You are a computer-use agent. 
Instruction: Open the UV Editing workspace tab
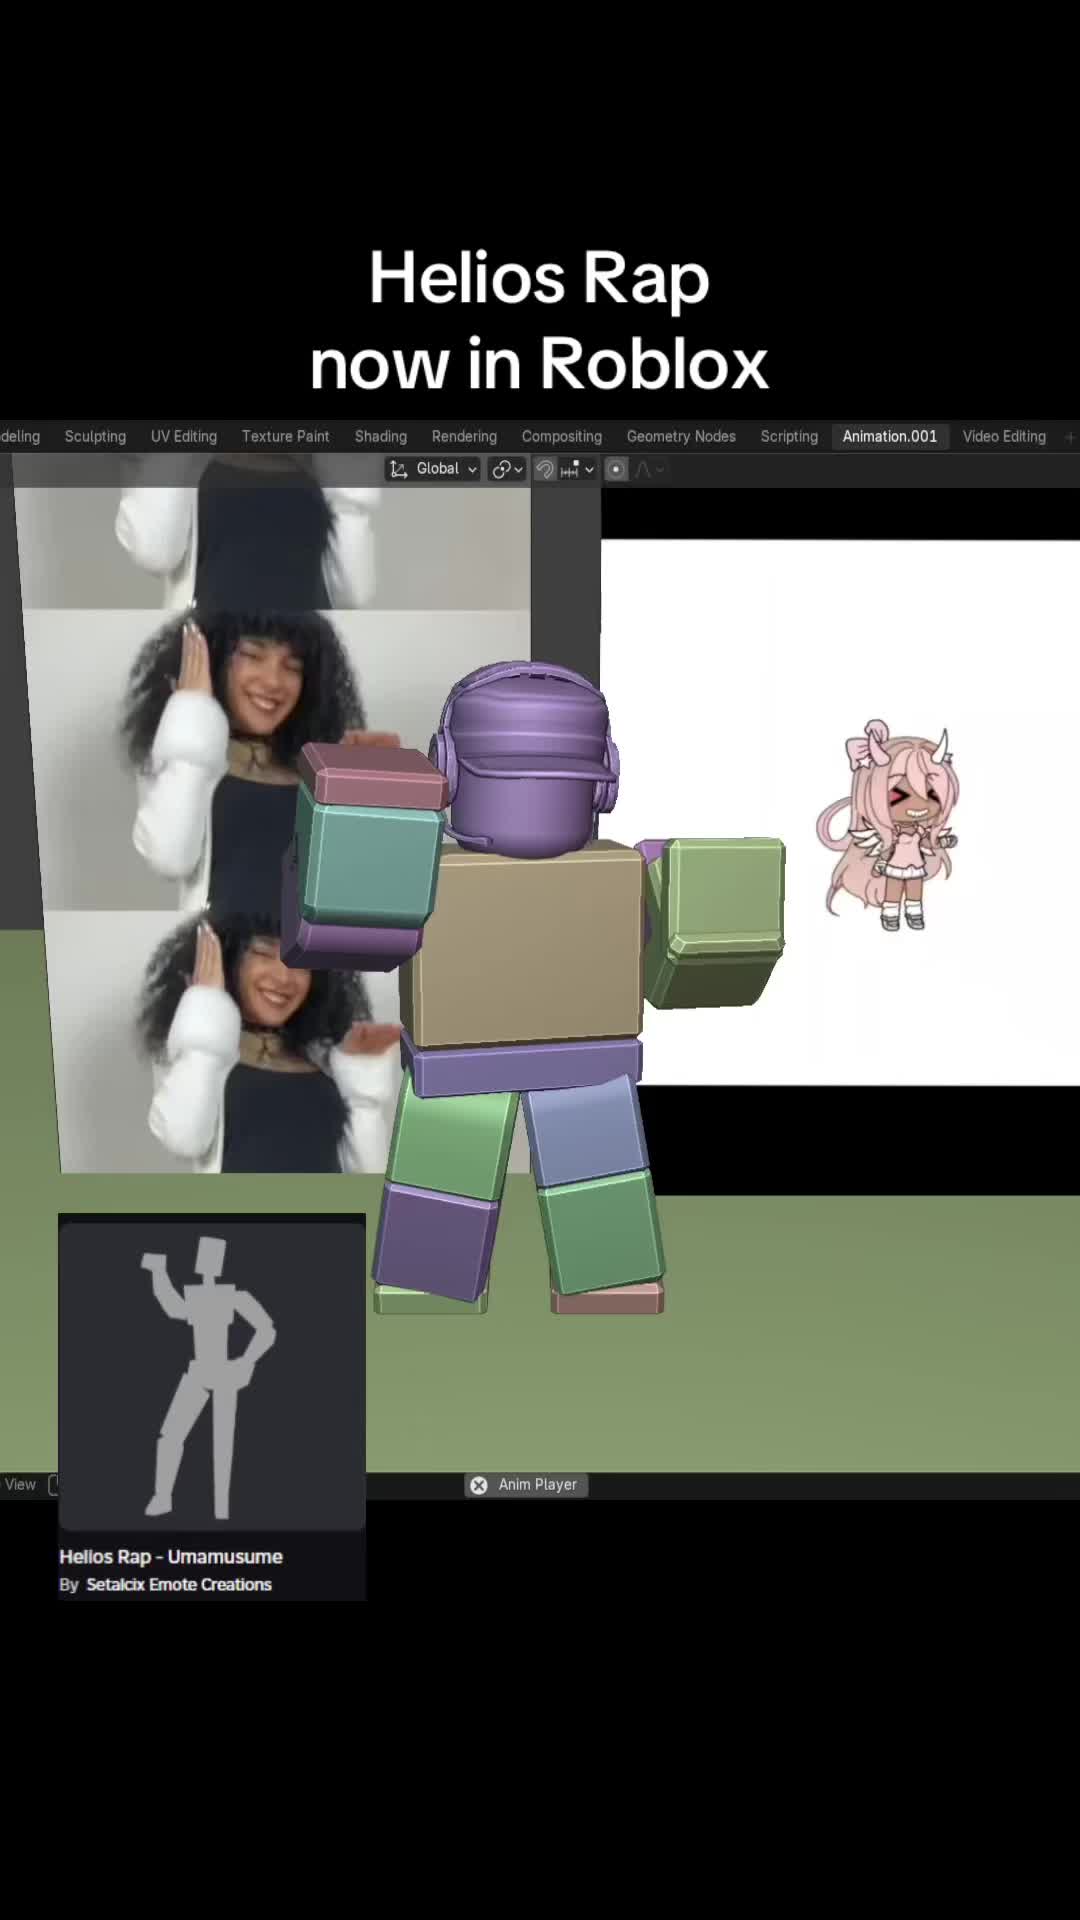(x=183, y=436)
